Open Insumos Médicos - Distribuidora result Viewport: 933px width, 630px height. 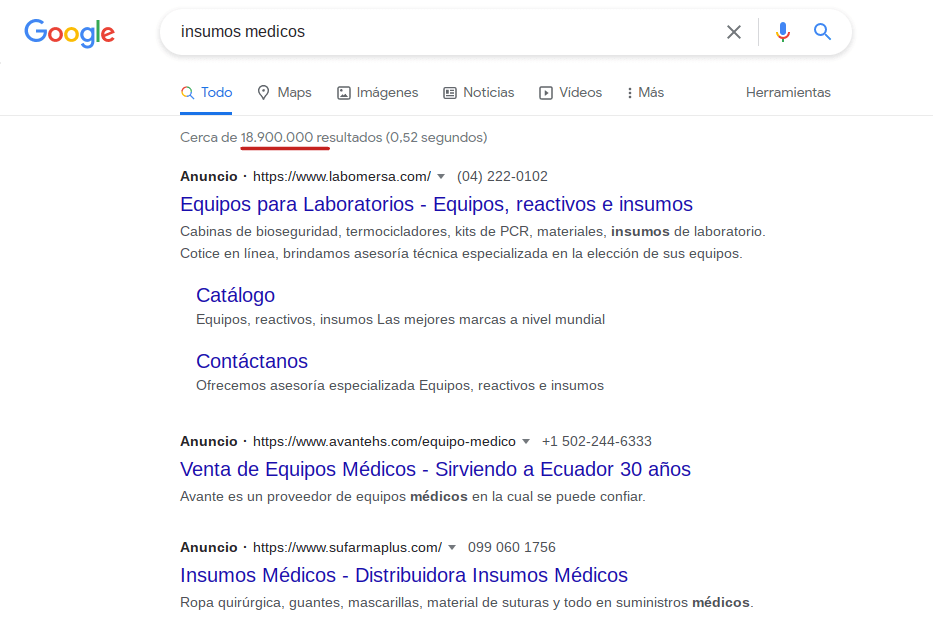click(x=404, y=575)
